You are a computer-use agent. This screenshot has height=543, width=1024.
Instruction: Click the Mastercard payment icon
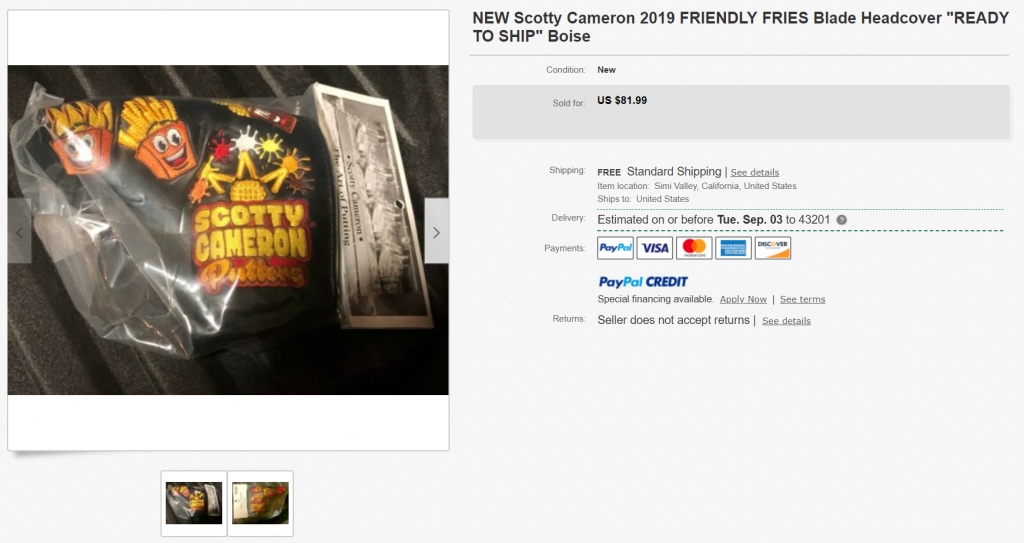[x=694, y=248]
